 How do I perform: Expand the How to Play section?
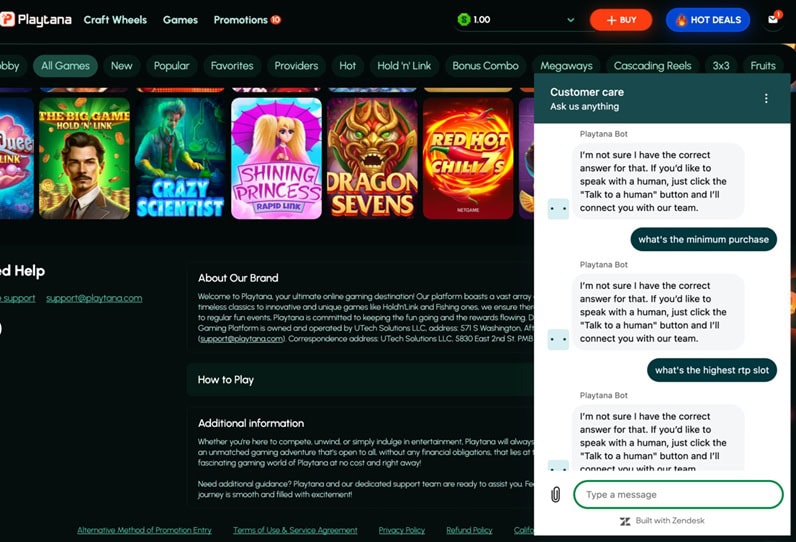click(x=360, y=380)
